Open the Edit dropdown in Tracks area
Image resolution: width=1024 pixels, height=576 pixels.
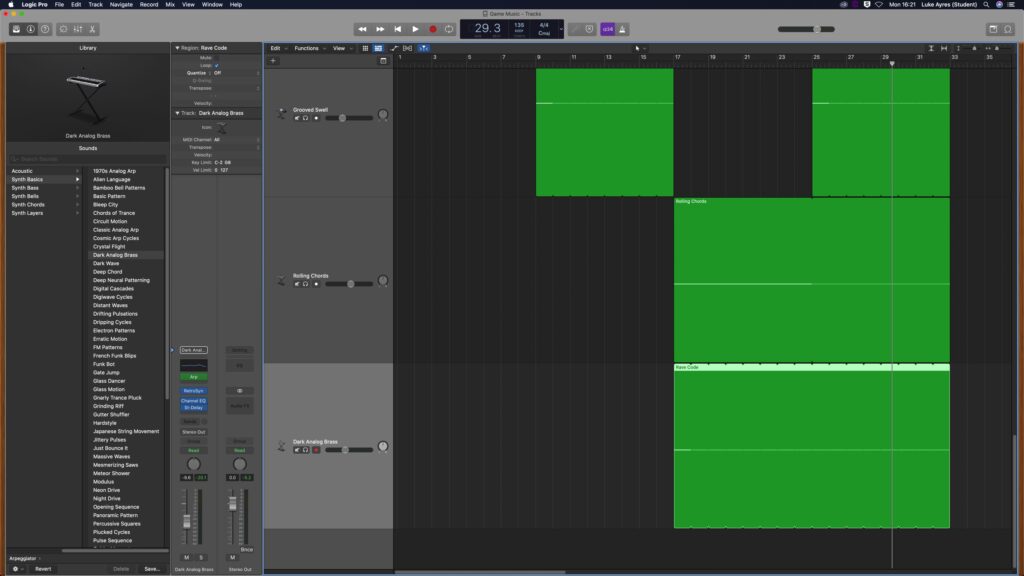[278, 48]
